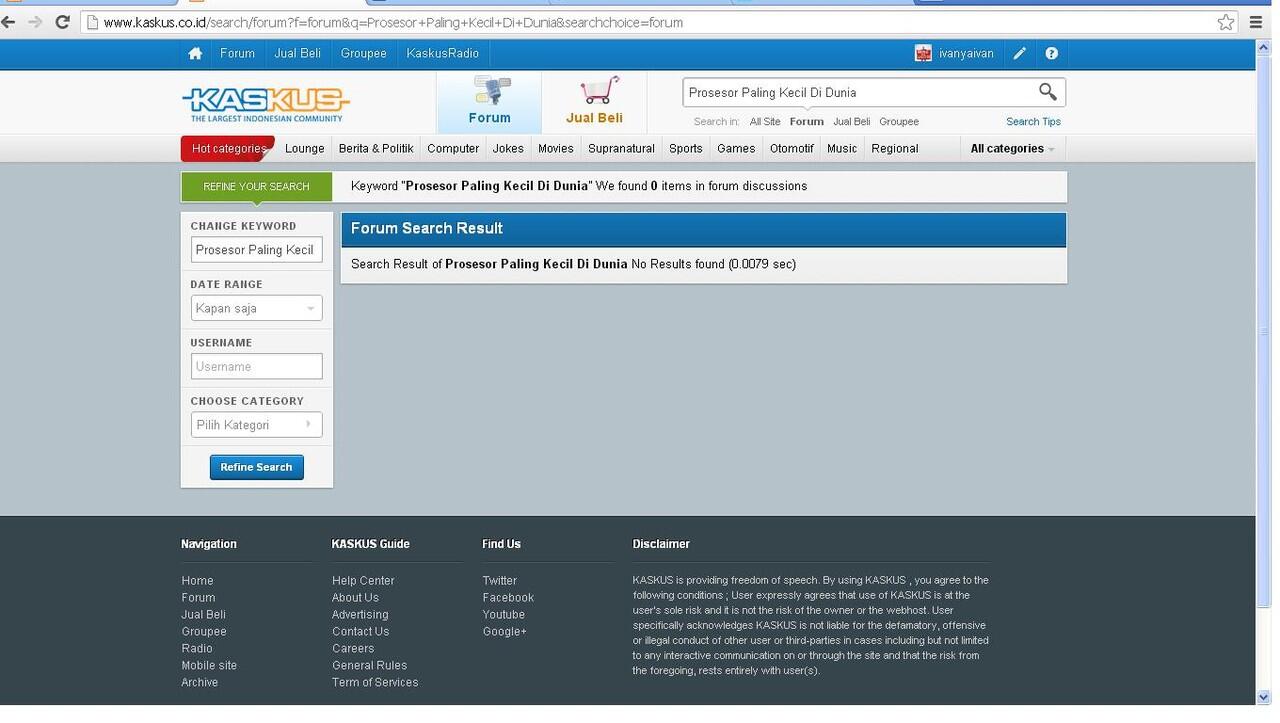The width and height of the screenshot is (1280, 723).
Task: Search in Jual Beli option
Action: click(851, 122)
